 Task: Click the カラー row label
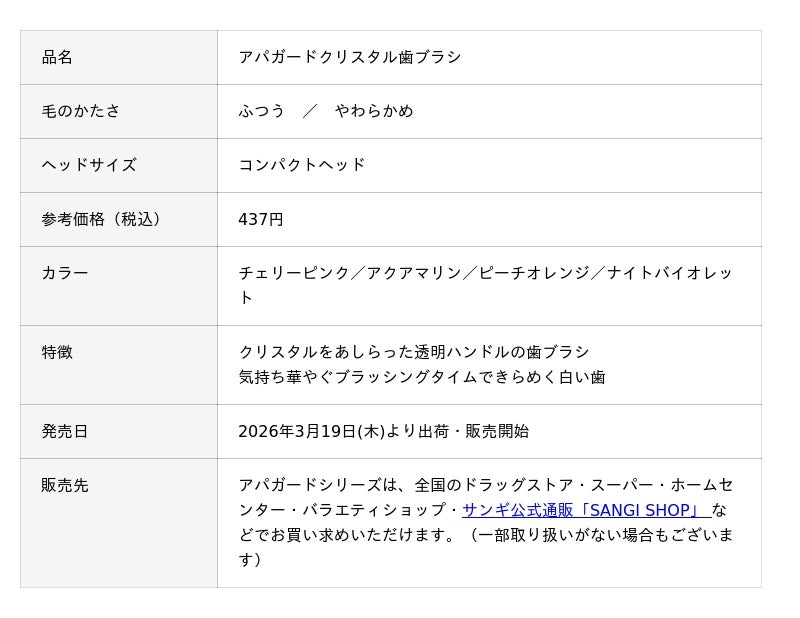coord(64,274)
